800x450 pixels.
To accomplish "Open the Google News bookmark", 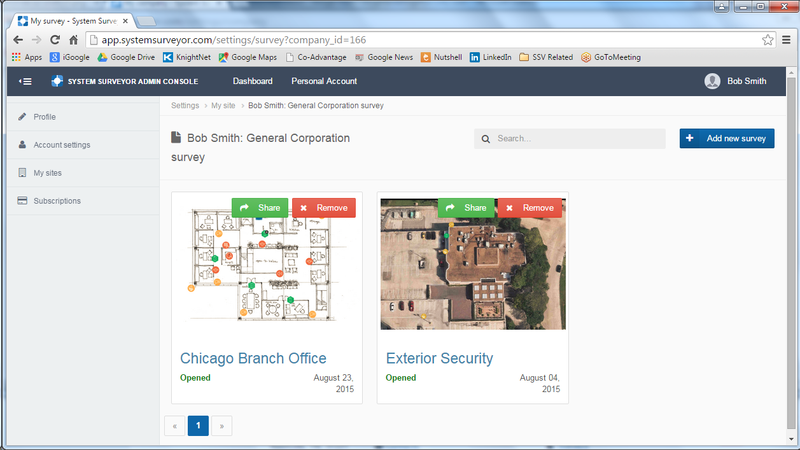I will (384, 57).
